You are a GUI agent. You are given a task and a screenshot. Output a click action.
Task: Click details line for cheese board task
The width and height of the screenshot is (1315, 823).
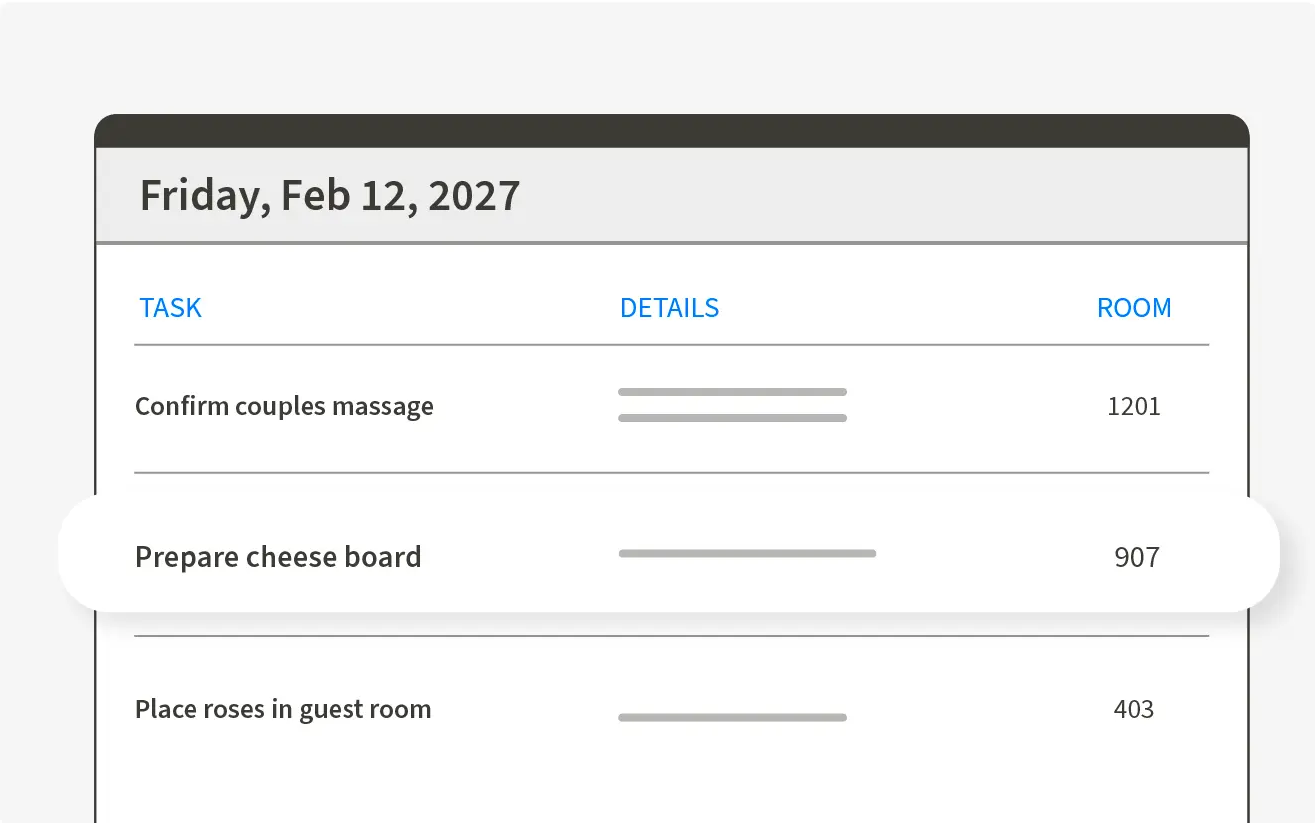[747, 553]
